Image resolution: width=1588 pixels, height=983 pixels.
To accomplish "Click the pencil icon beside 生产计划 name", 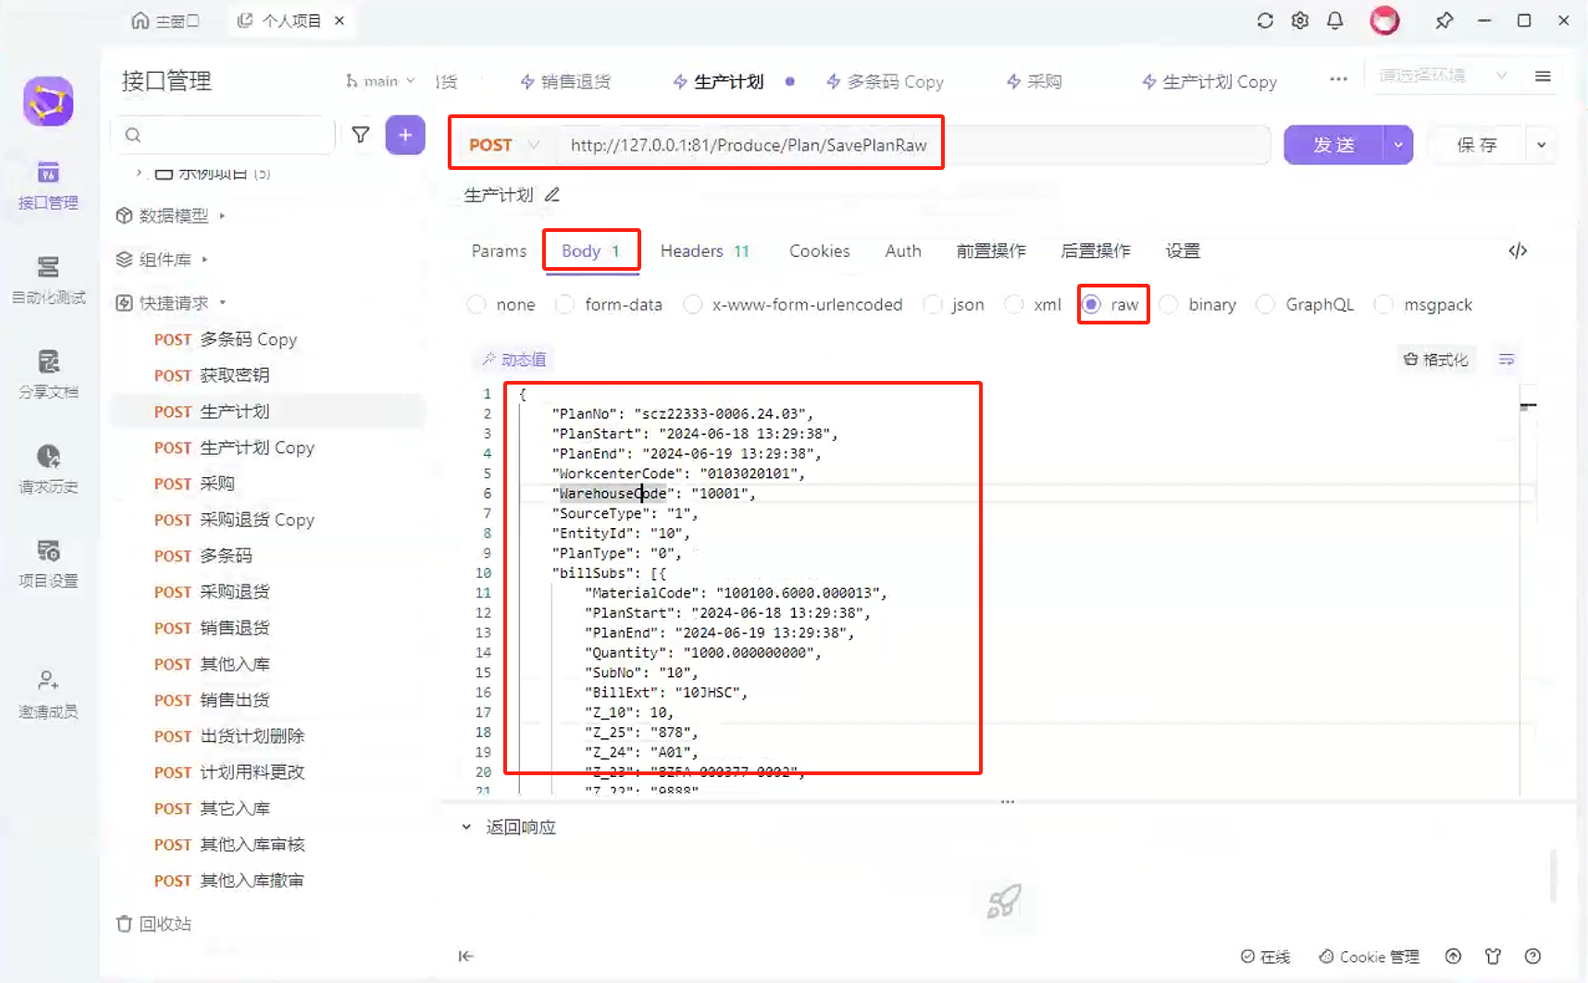I will click(552, 195).
